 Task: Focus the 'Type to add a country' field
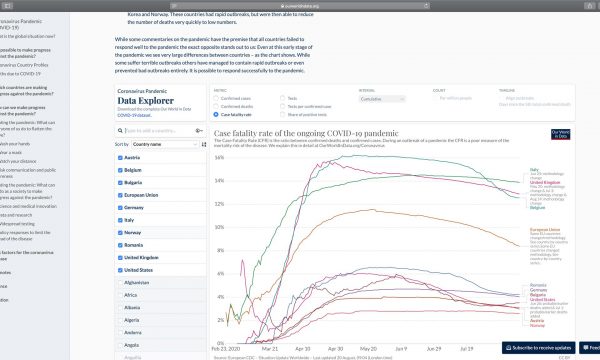159,130
